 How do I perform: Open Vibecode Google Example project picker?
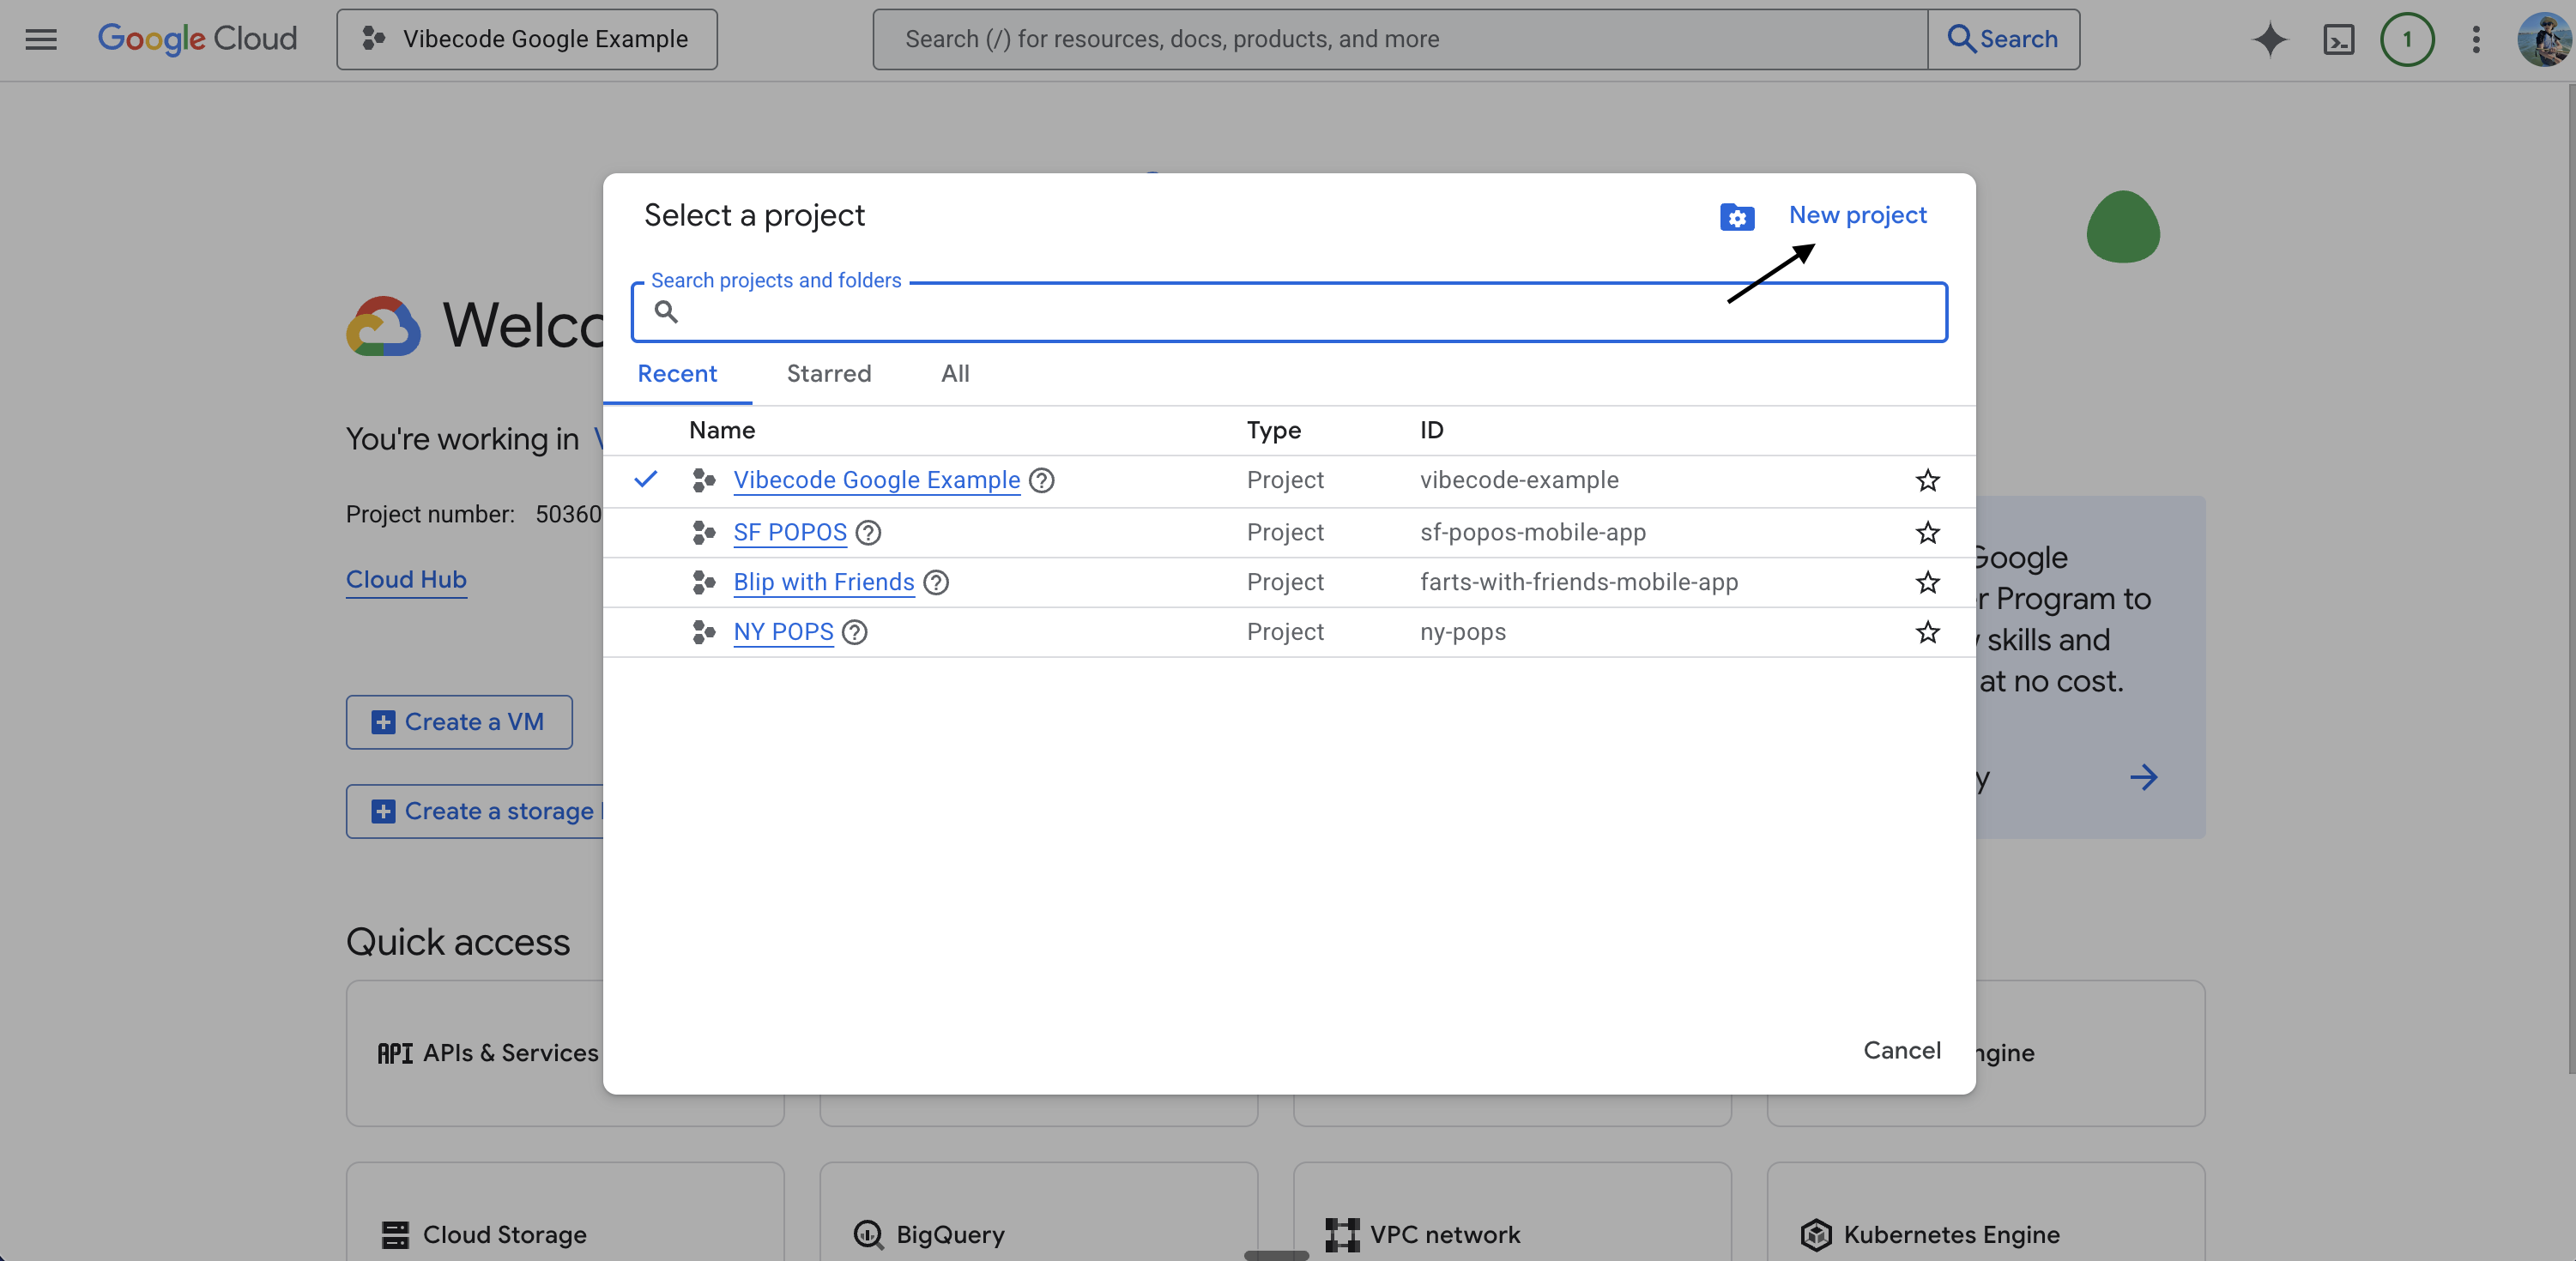point(527,39)
